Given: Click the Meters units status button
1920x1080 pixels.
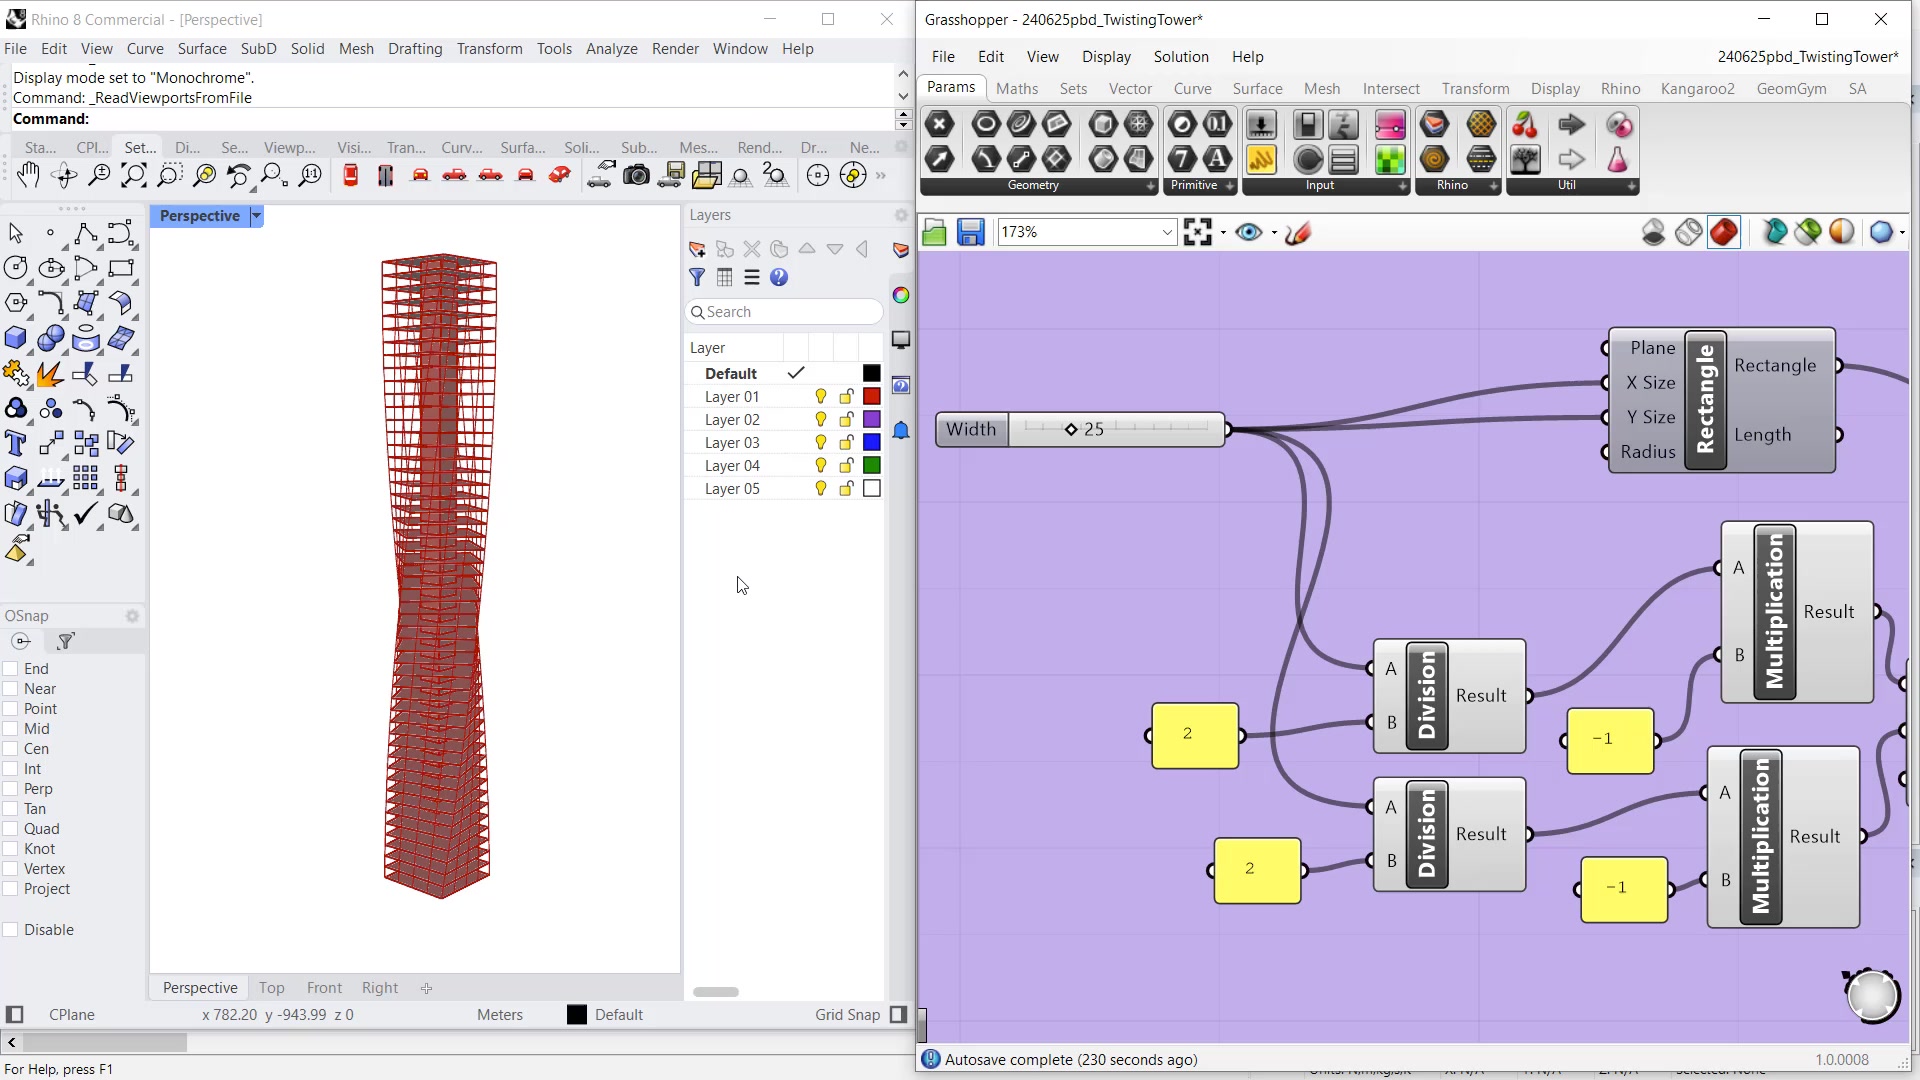Looking at the screenshot, I should pos(500,1015).
